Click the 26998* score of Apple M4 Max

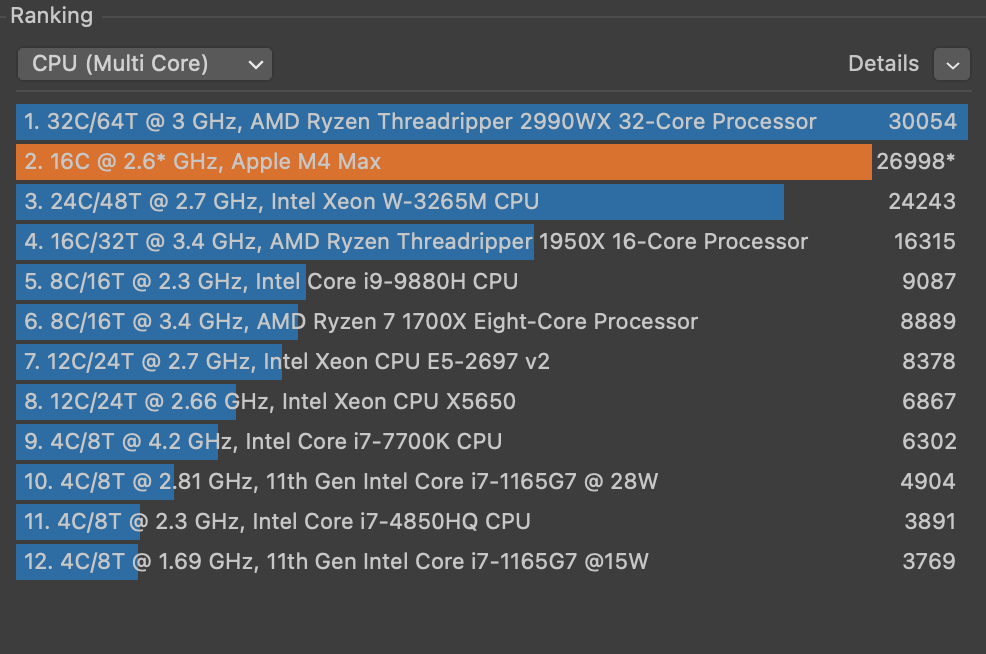pos(916,162)
